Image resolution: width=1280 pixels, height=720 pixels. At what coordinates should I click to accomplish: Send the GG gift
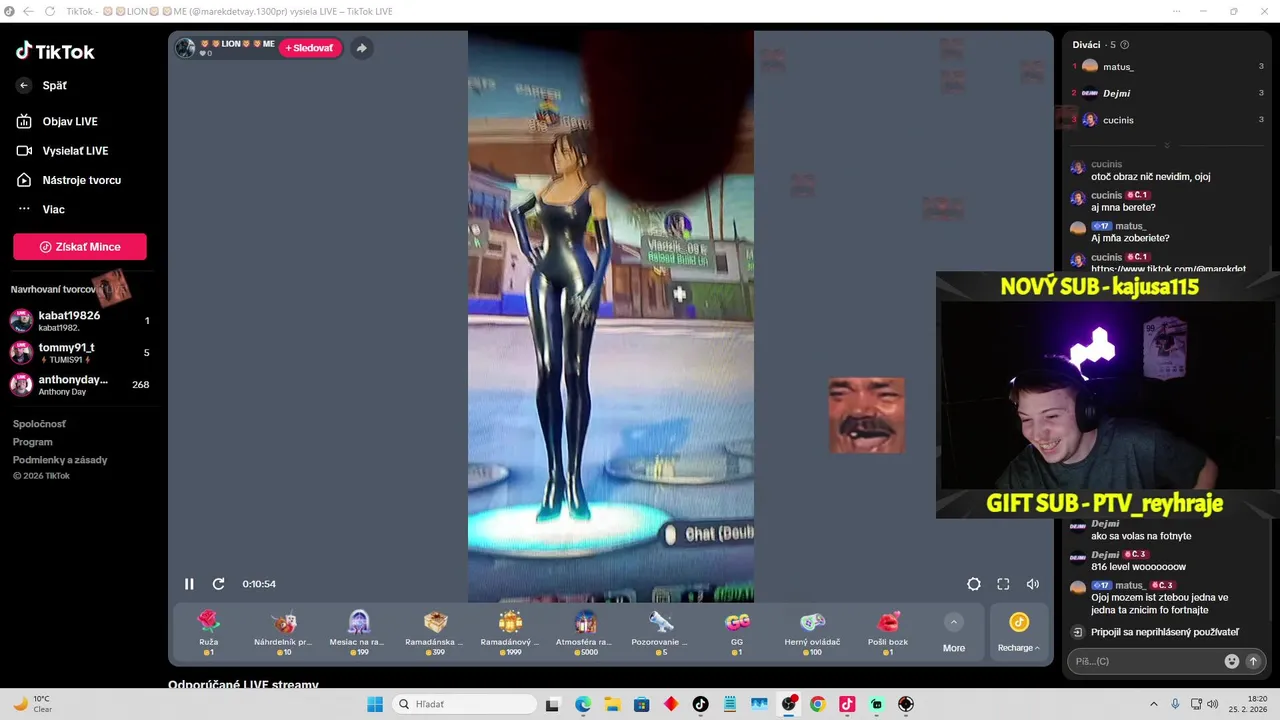click(737, 633)
